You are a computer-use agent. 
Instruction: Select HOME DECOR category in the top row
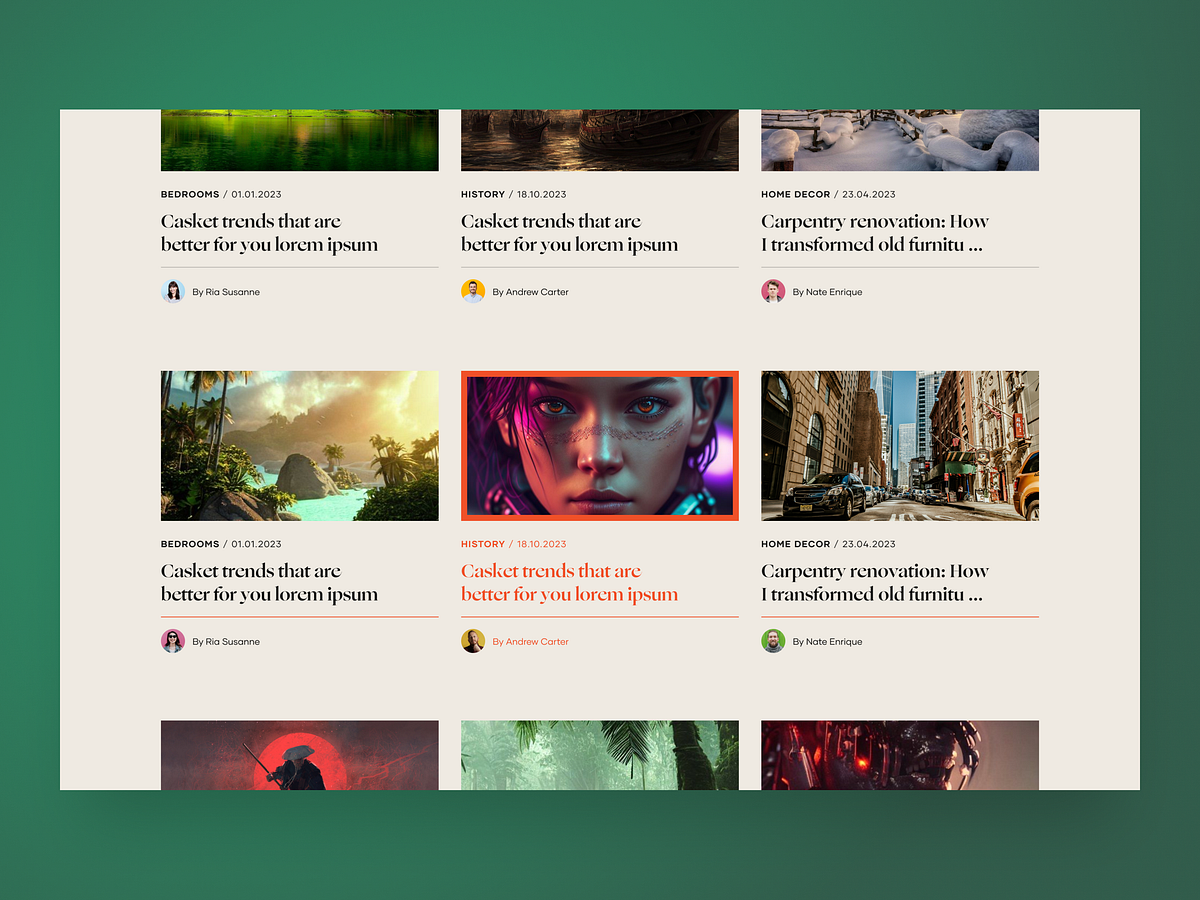coord(796,194)
